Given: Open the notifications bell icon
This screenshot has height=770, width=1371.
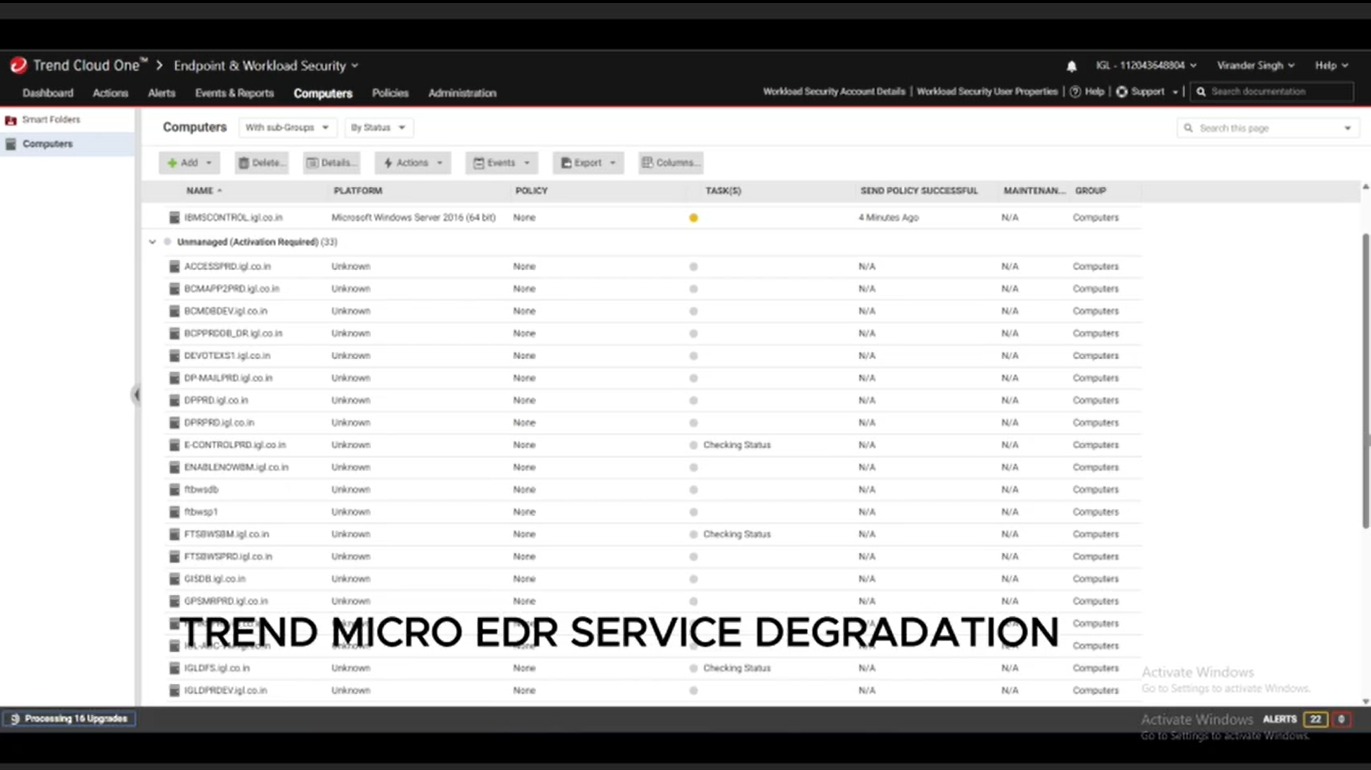Looking at the screenshot, I should (x=1071, y=66).
